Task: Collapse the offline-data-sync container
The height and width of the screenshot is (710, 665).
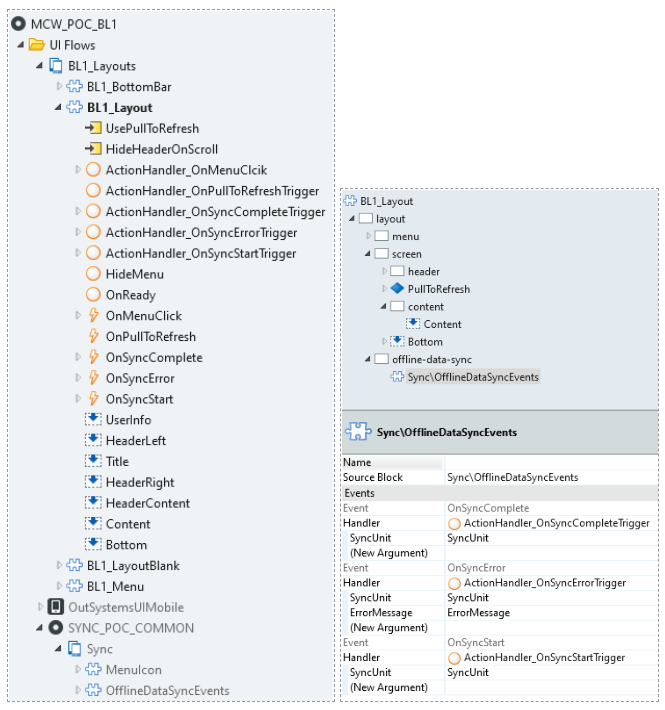Action: click(368, 359)
